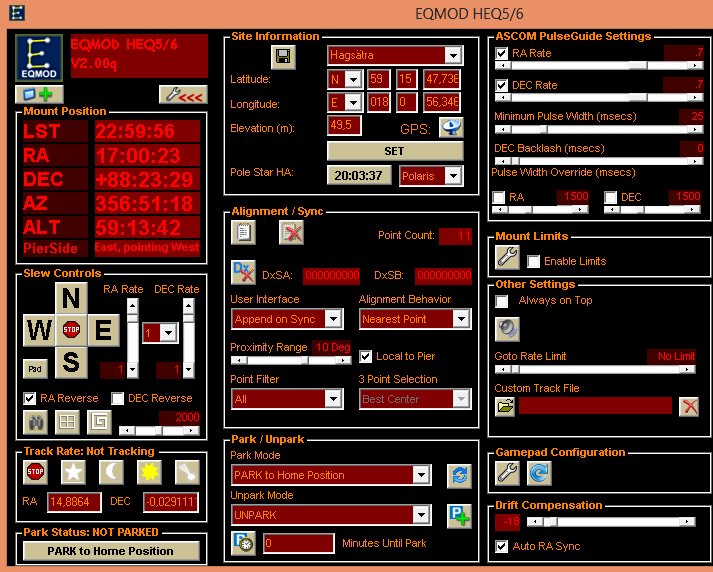Save site information with floppy disk icon
This screenshot has width=713, height=572.
[x=283, y=57]
